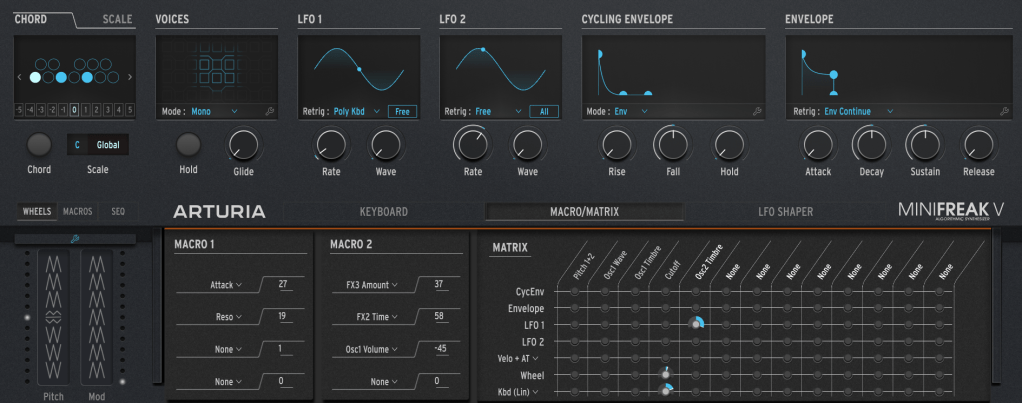Screen dimensions: 1022x403
Task: Click the Cycling Envelope wrench icon
Action: (x=756, y=112)
